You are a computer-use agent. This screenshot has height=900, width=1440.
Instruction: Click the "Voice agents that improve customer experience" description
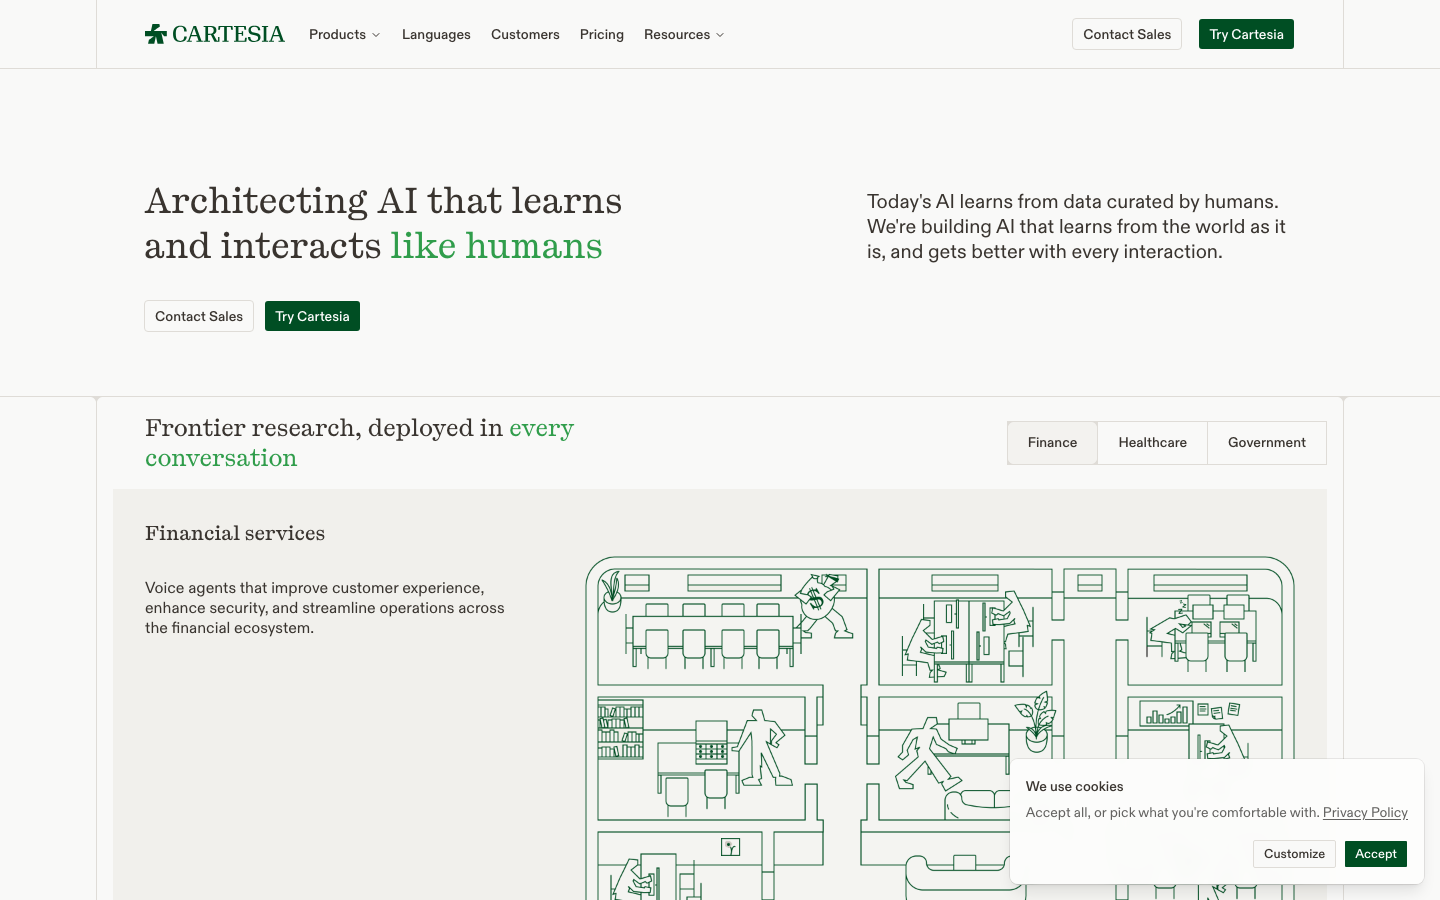pos(325,608)
